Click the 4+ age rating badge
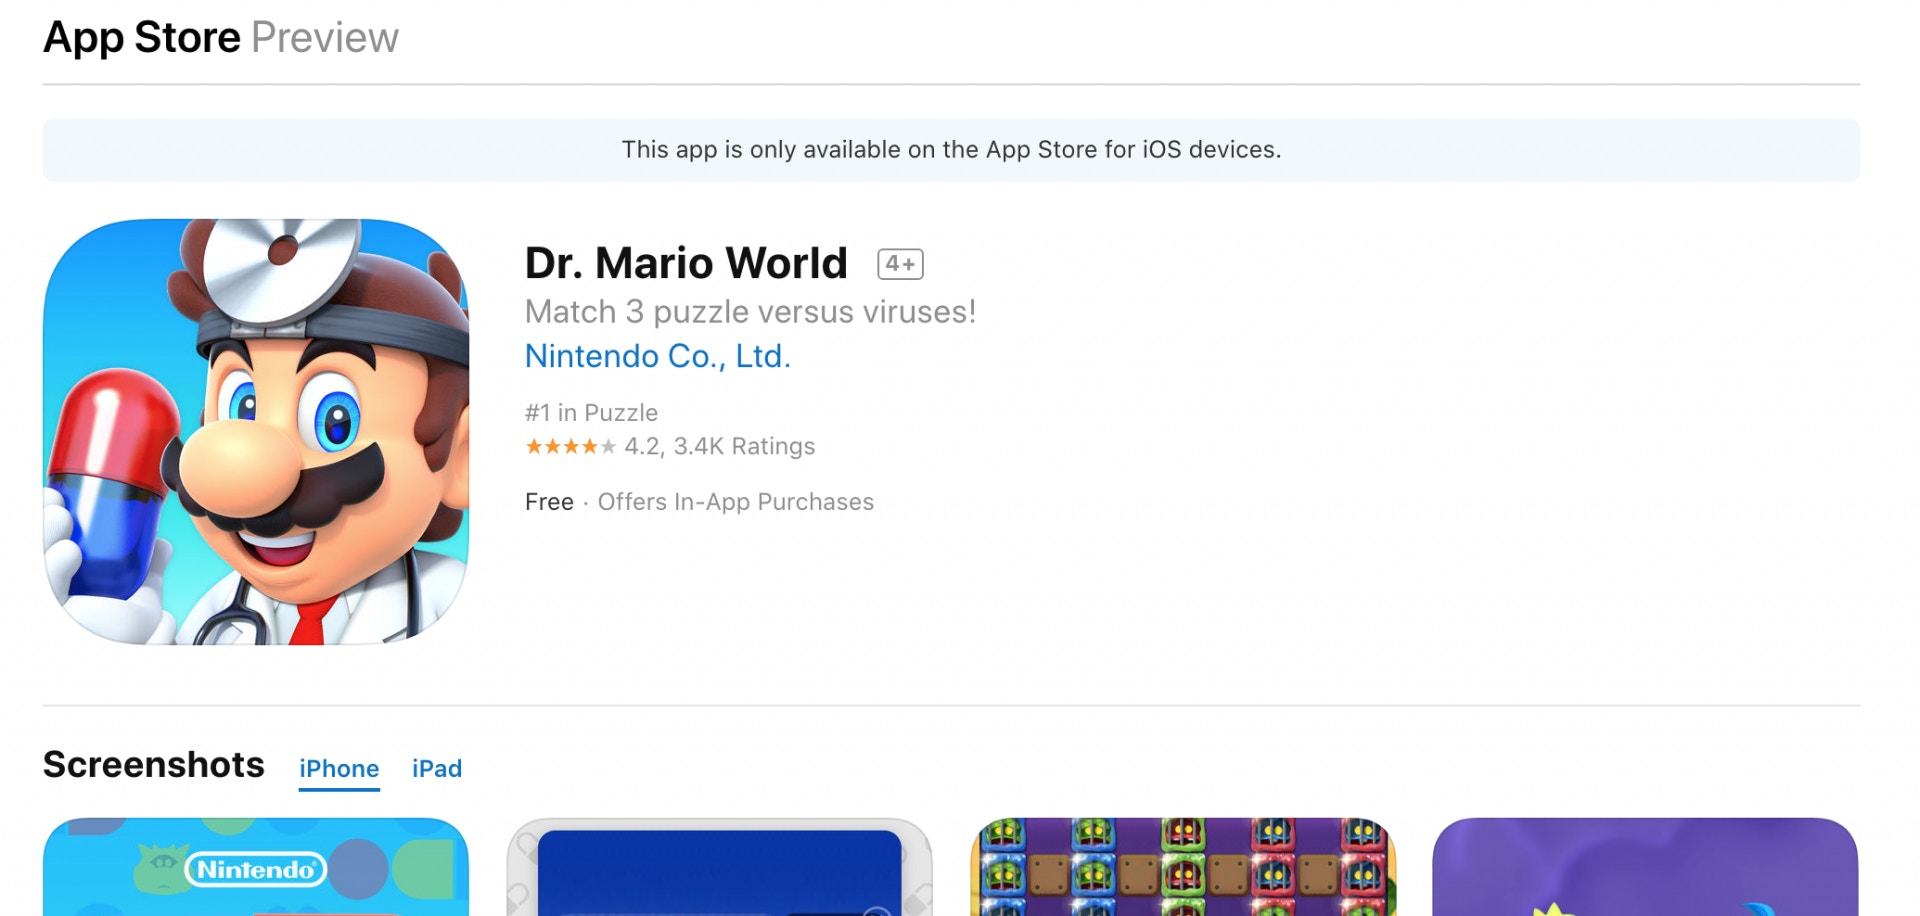 900,264
